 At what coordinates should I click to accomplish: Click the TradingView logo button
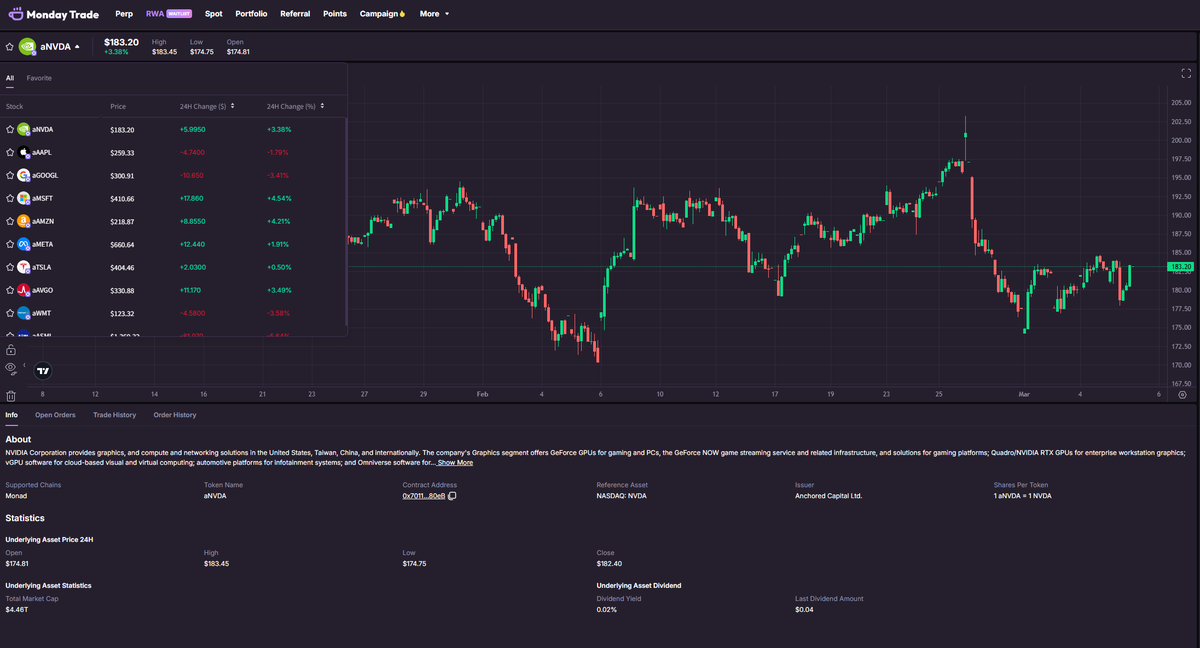[42, 370]
